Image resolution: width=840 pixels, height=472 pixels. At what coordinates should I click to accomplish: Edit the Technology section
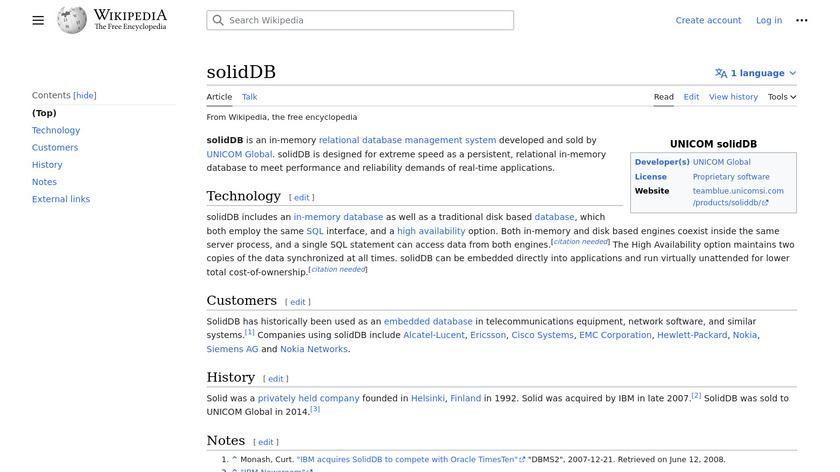point(302,198)
